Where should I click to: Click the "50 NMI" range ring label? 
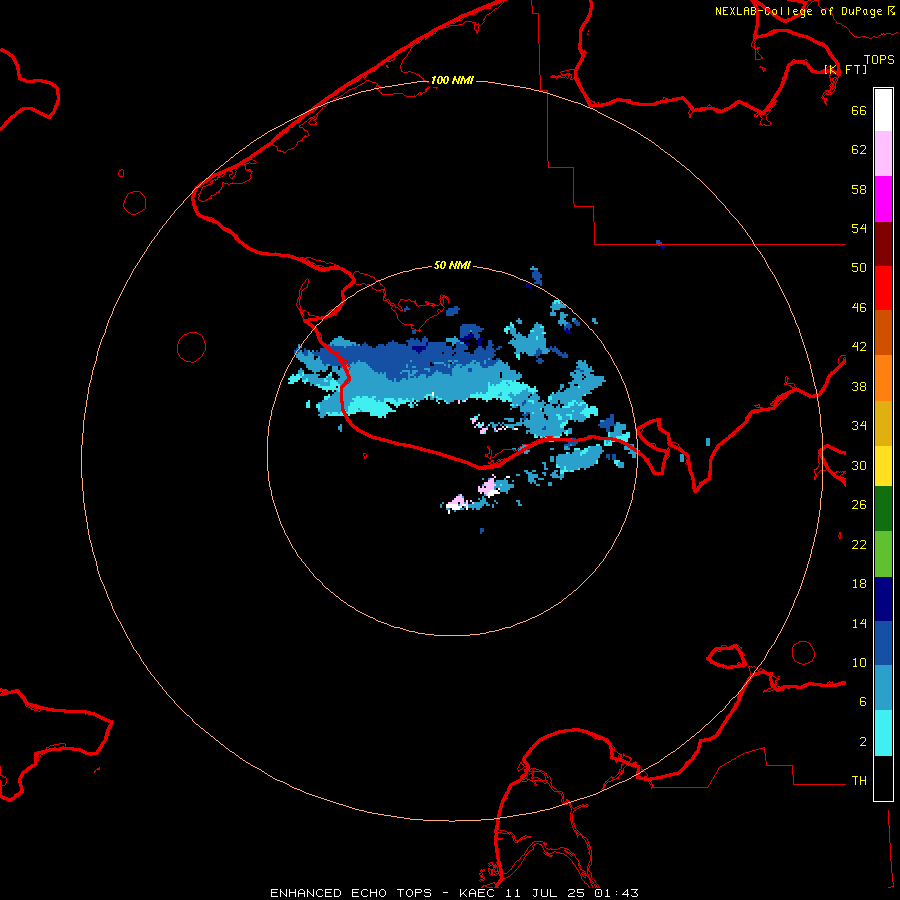coord(452,265)
